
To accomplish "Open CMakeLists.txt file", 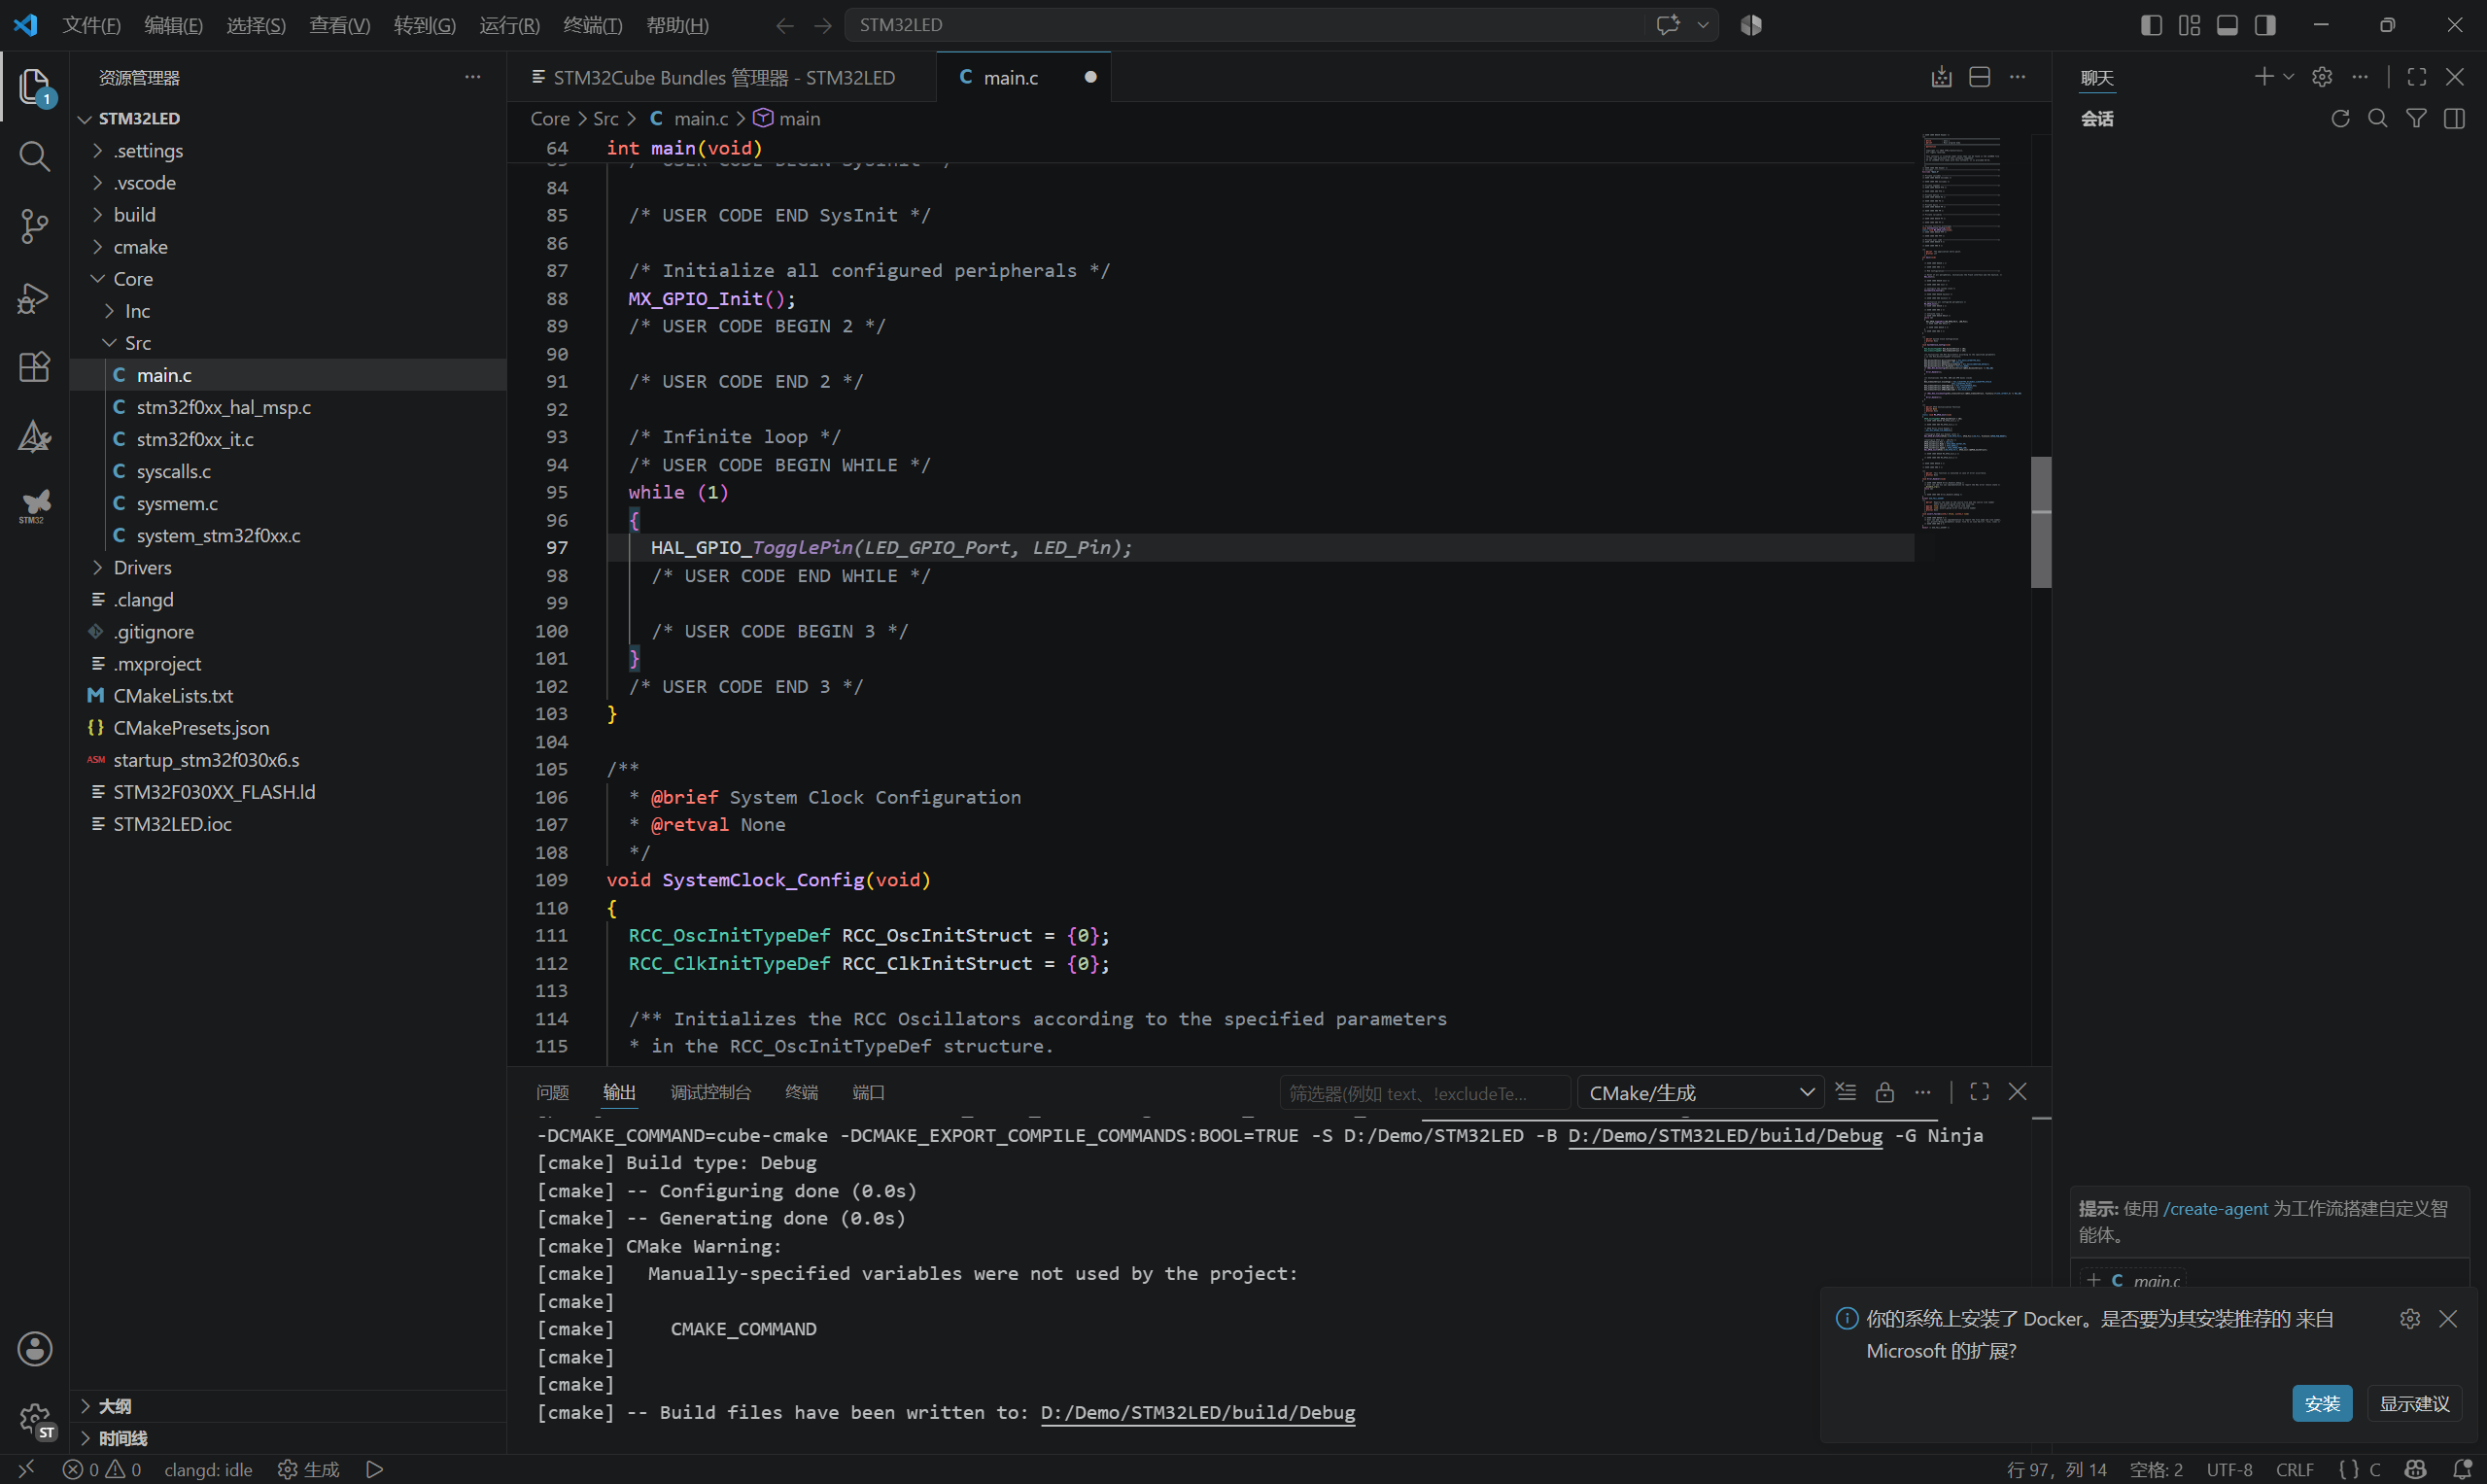I will [288, 695].
